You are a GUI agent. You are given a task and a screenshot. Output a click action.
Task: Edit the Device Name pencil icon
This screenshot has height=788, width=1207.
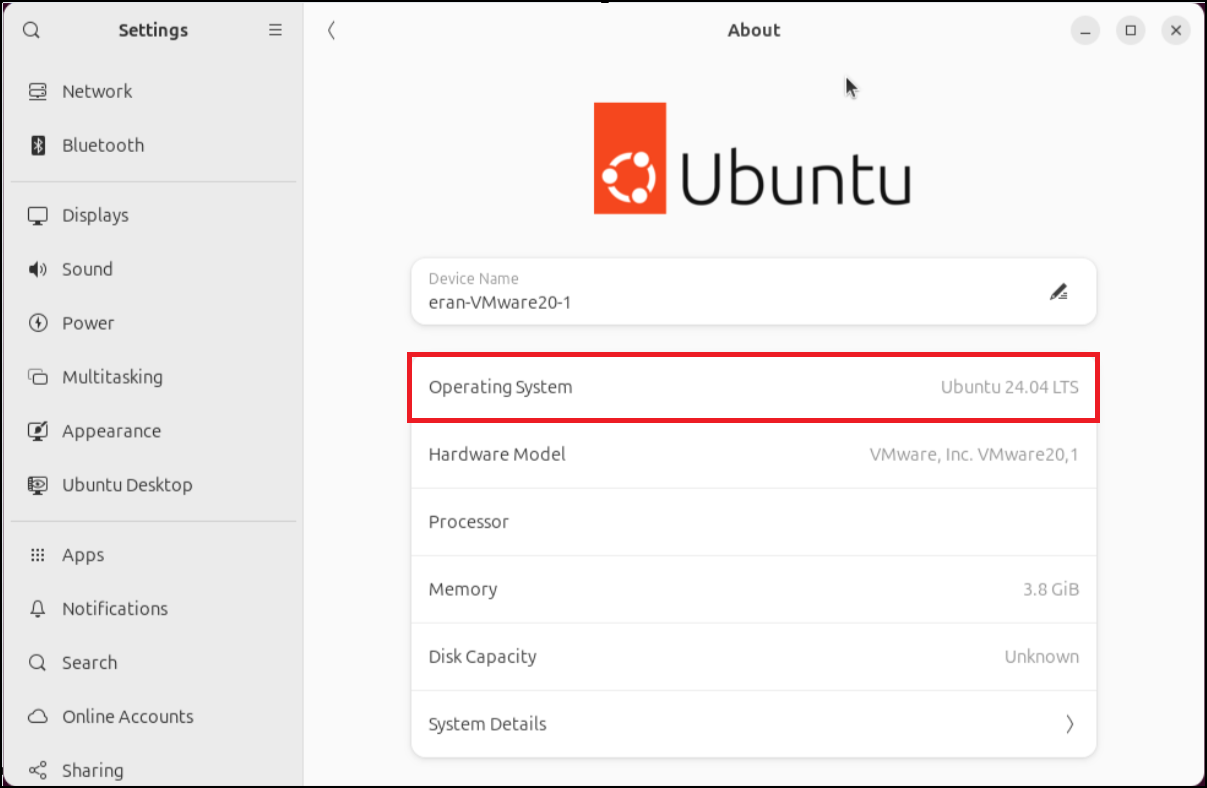[x=1058, y=292]
